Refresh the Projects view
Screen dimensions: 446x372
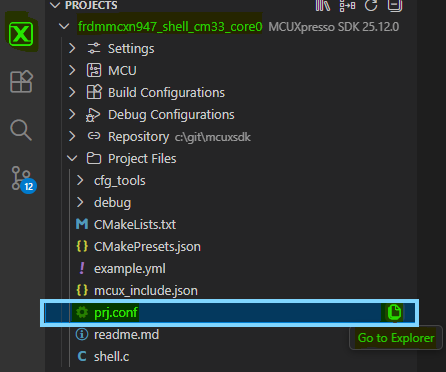371,5
